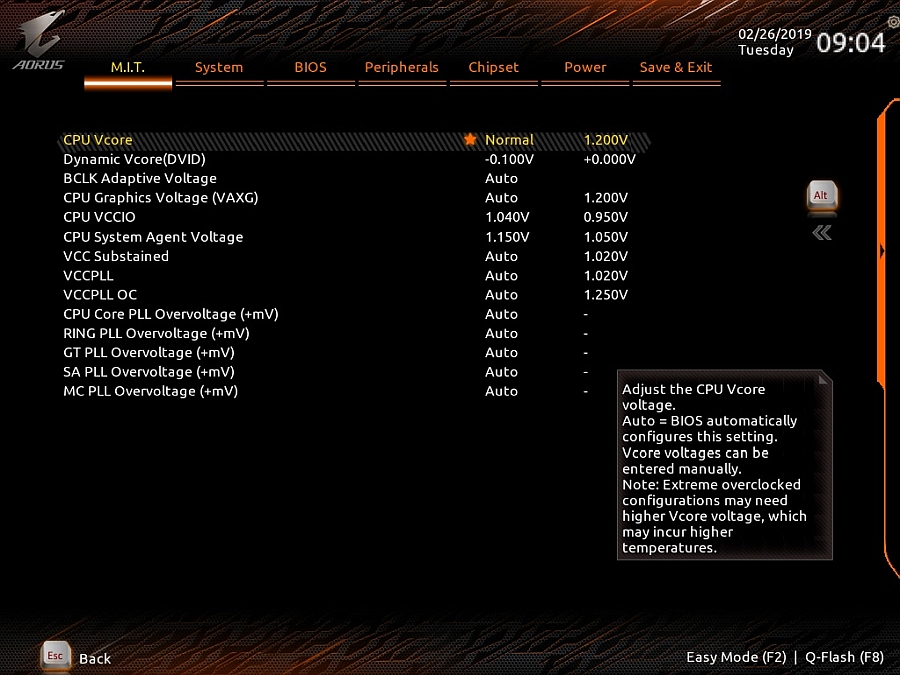Go to the Chipset tab
This screenshot has width=900, height=675.
tap(494, 68)
